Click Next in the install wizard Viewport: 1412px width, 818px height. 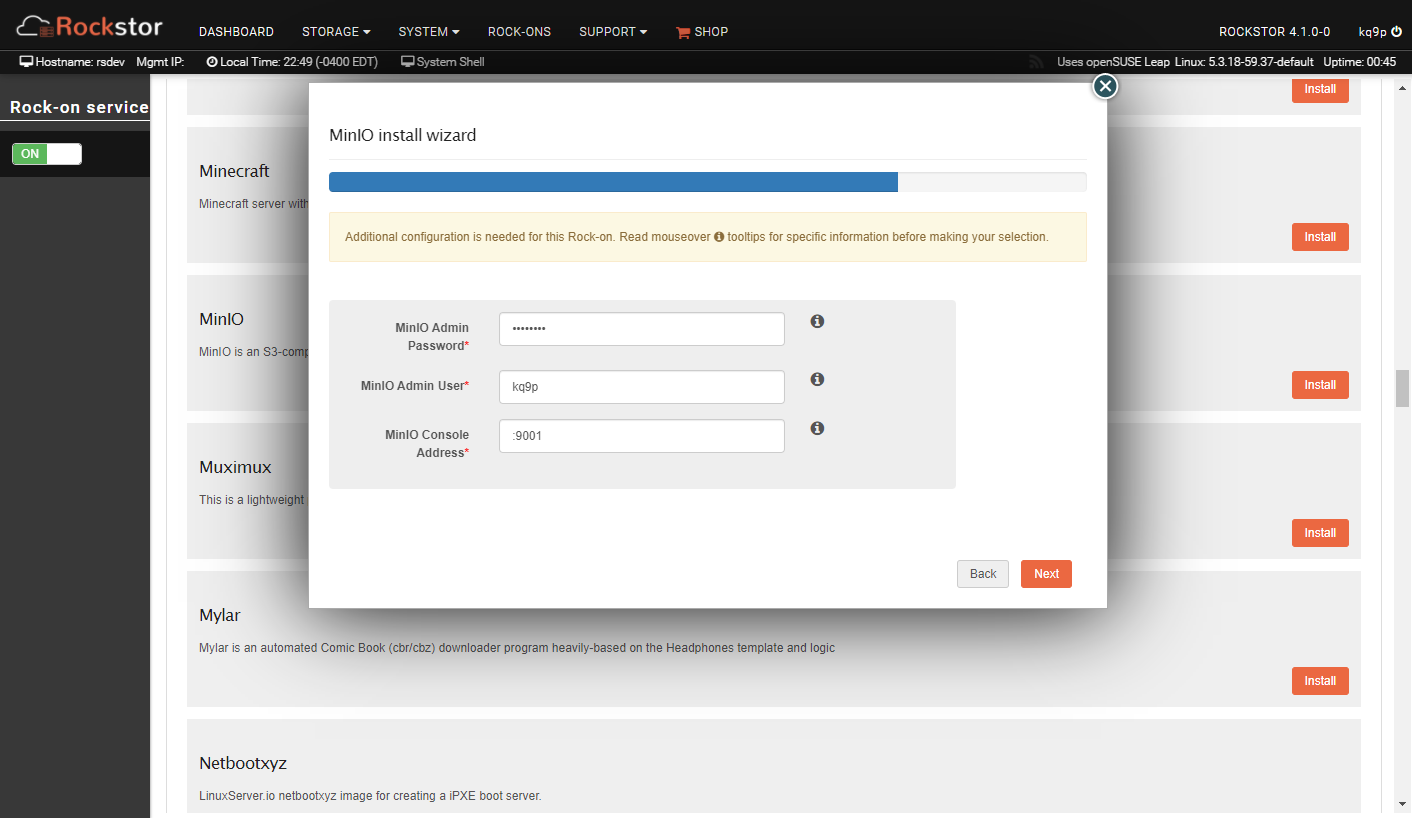pyautogui.click(x=1046, y=574)
